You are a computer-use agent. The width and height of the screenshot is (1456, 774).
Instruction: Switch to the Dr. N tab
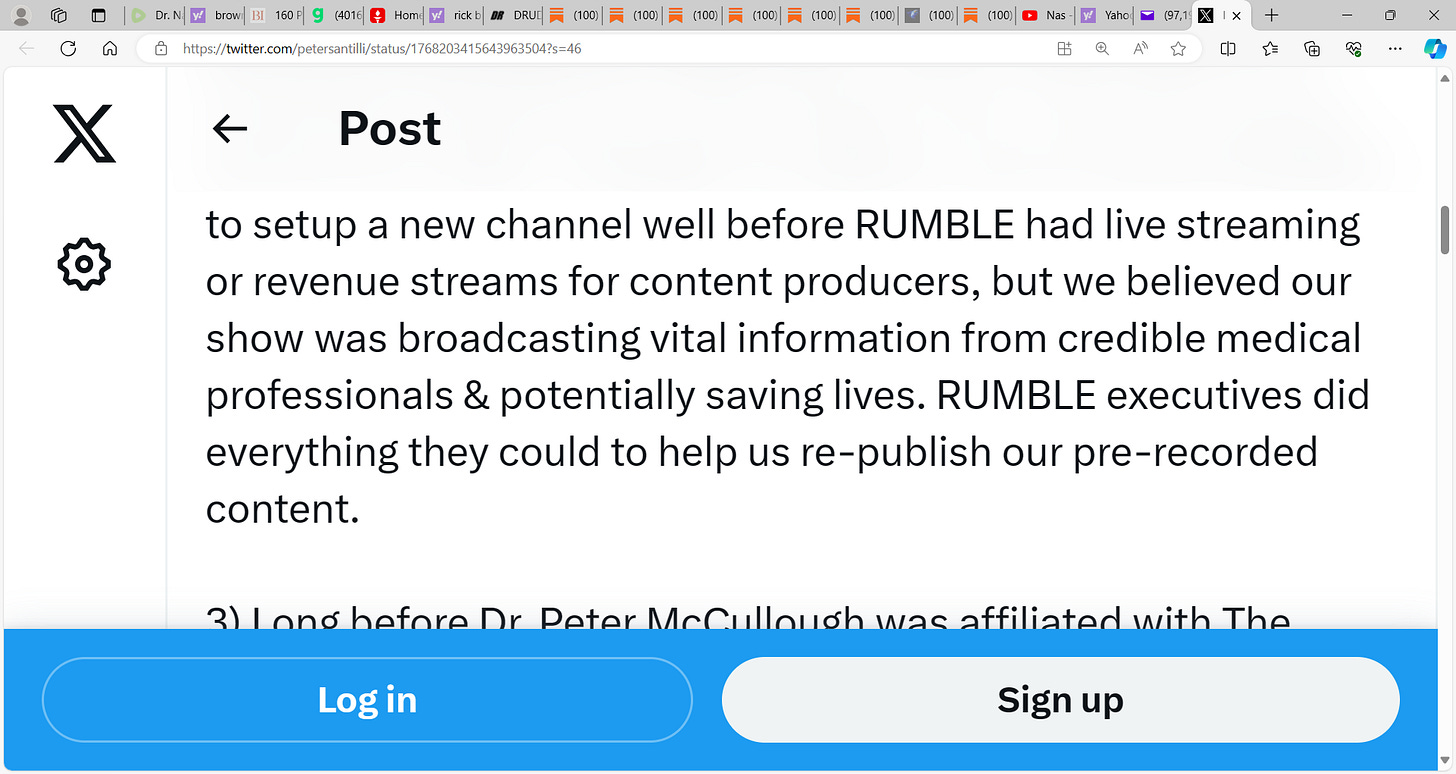pyautogui.click(x=155, y=15)
